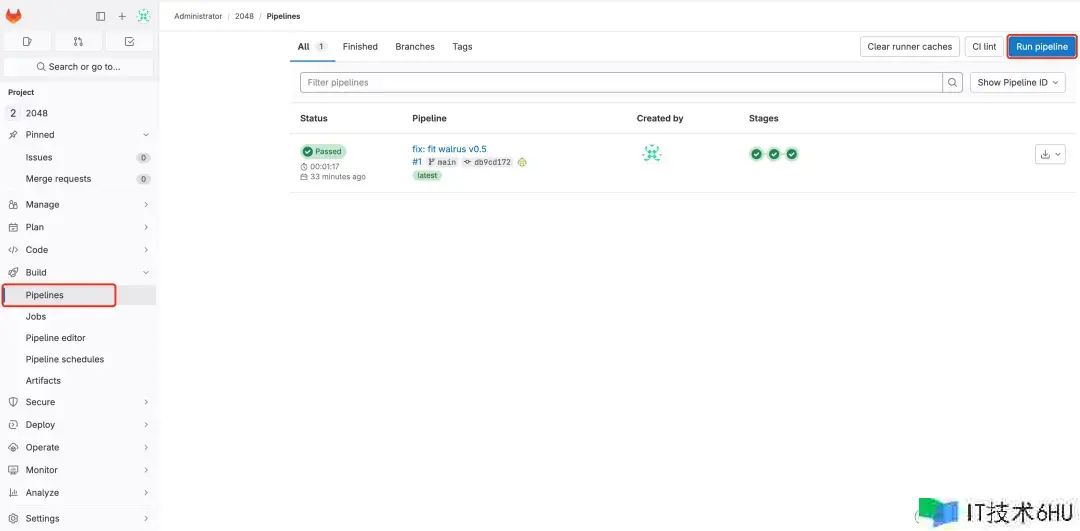
Task: Switch to the Finished tab
Action: [x=360, y=47]
